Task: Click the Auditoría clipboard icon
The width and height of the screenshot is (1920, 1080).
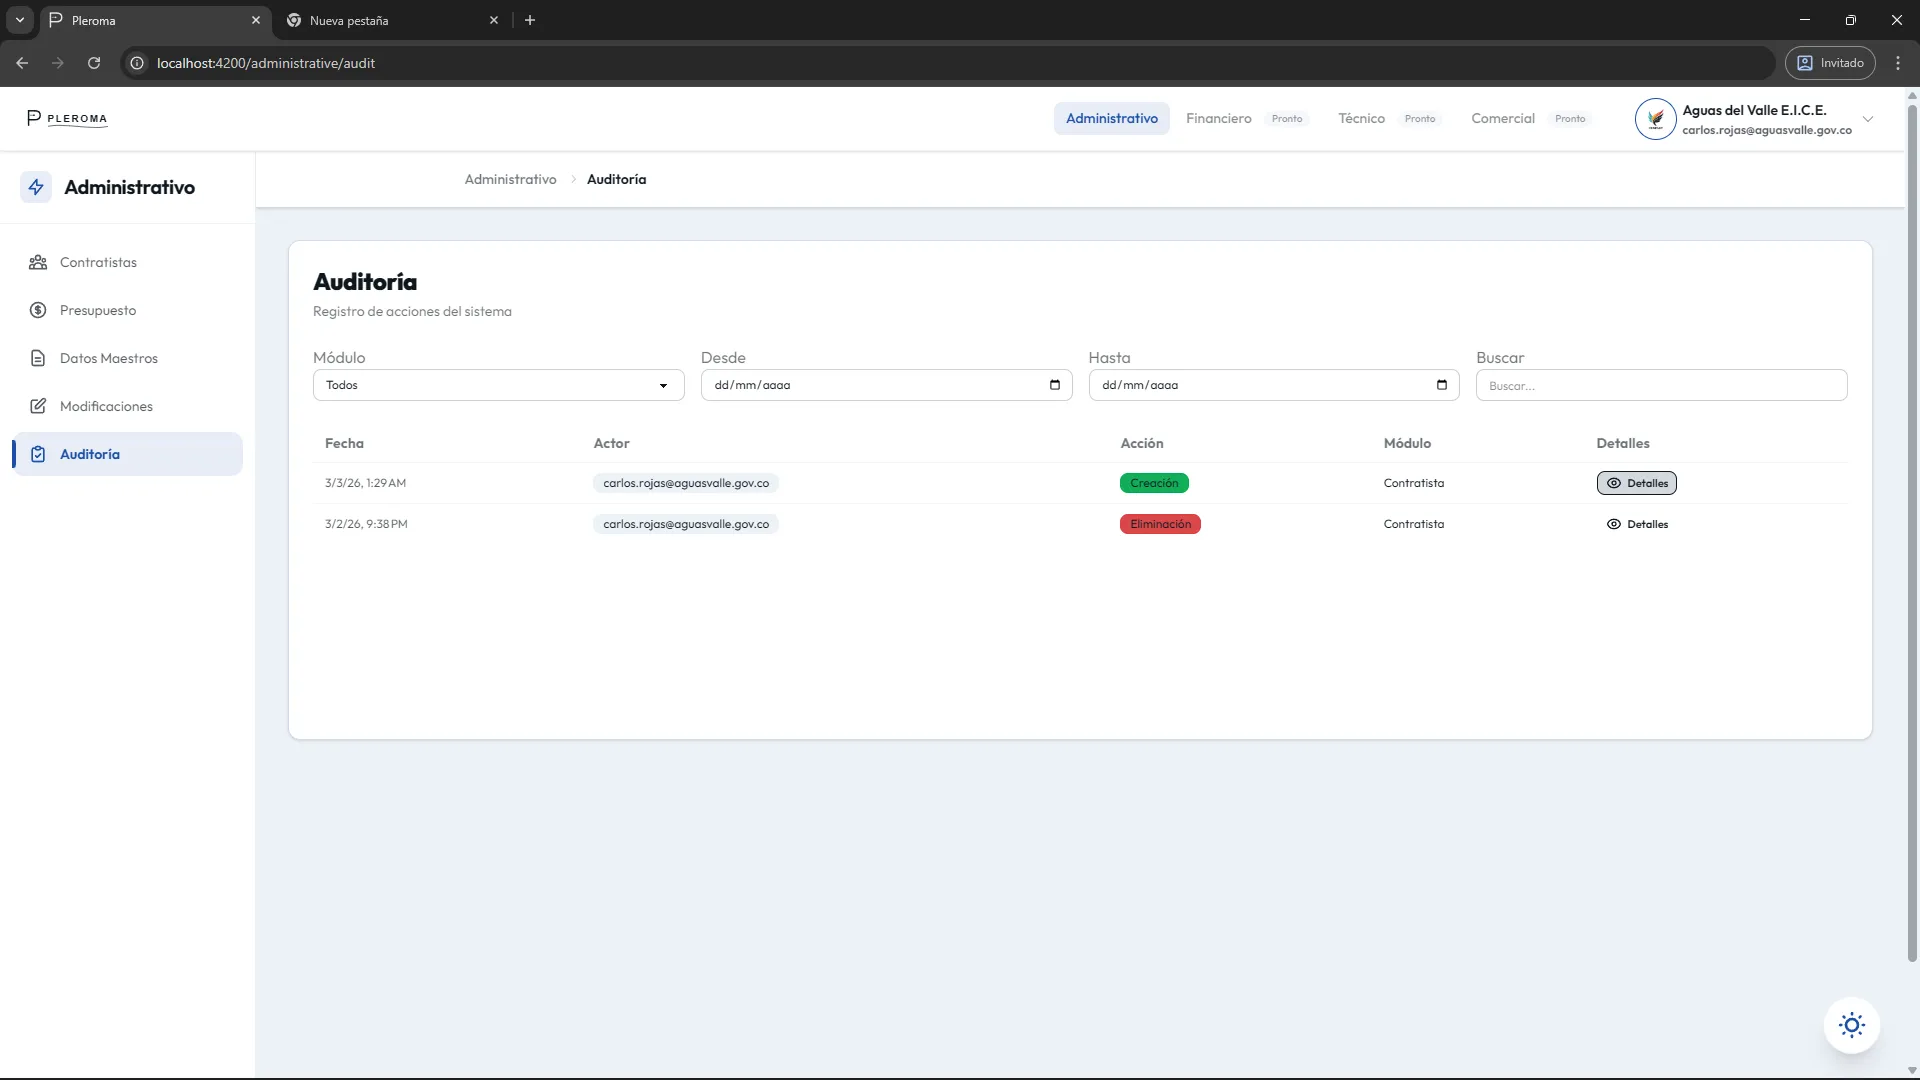Action: pyautogui.click(x=38, y=454)
